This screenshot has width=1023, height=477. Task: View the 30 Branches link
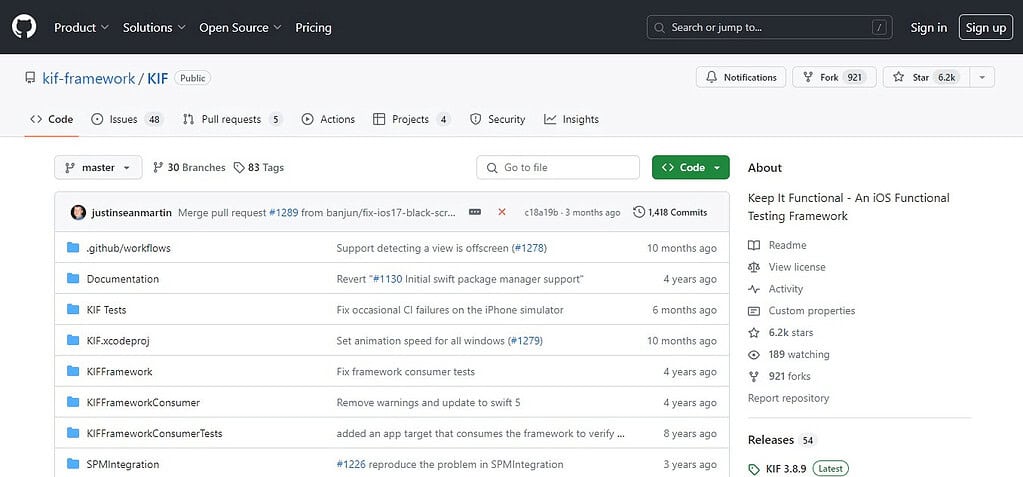coord(189,168)
